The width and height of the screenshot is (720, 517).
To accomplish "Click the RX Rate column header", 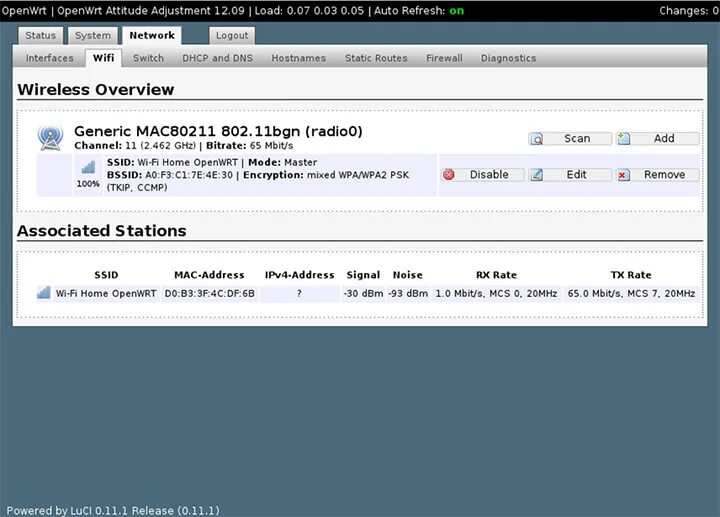I will [x=496, y=275].
